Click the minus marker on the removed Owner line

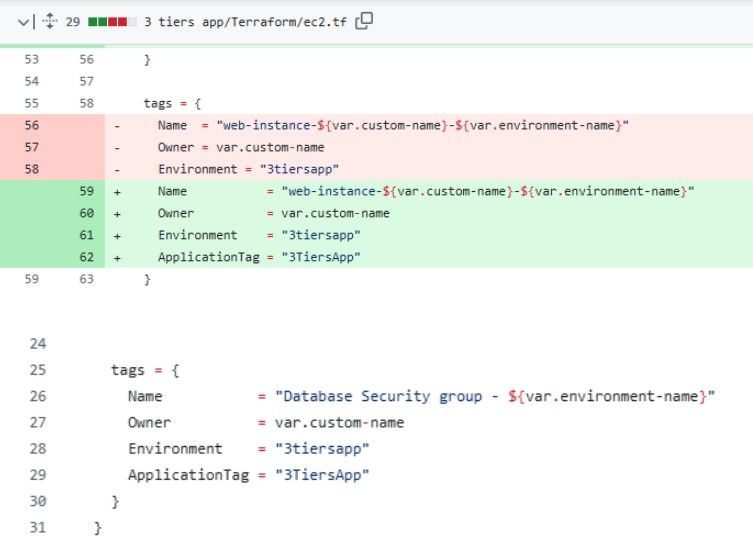tap(118, 147)
